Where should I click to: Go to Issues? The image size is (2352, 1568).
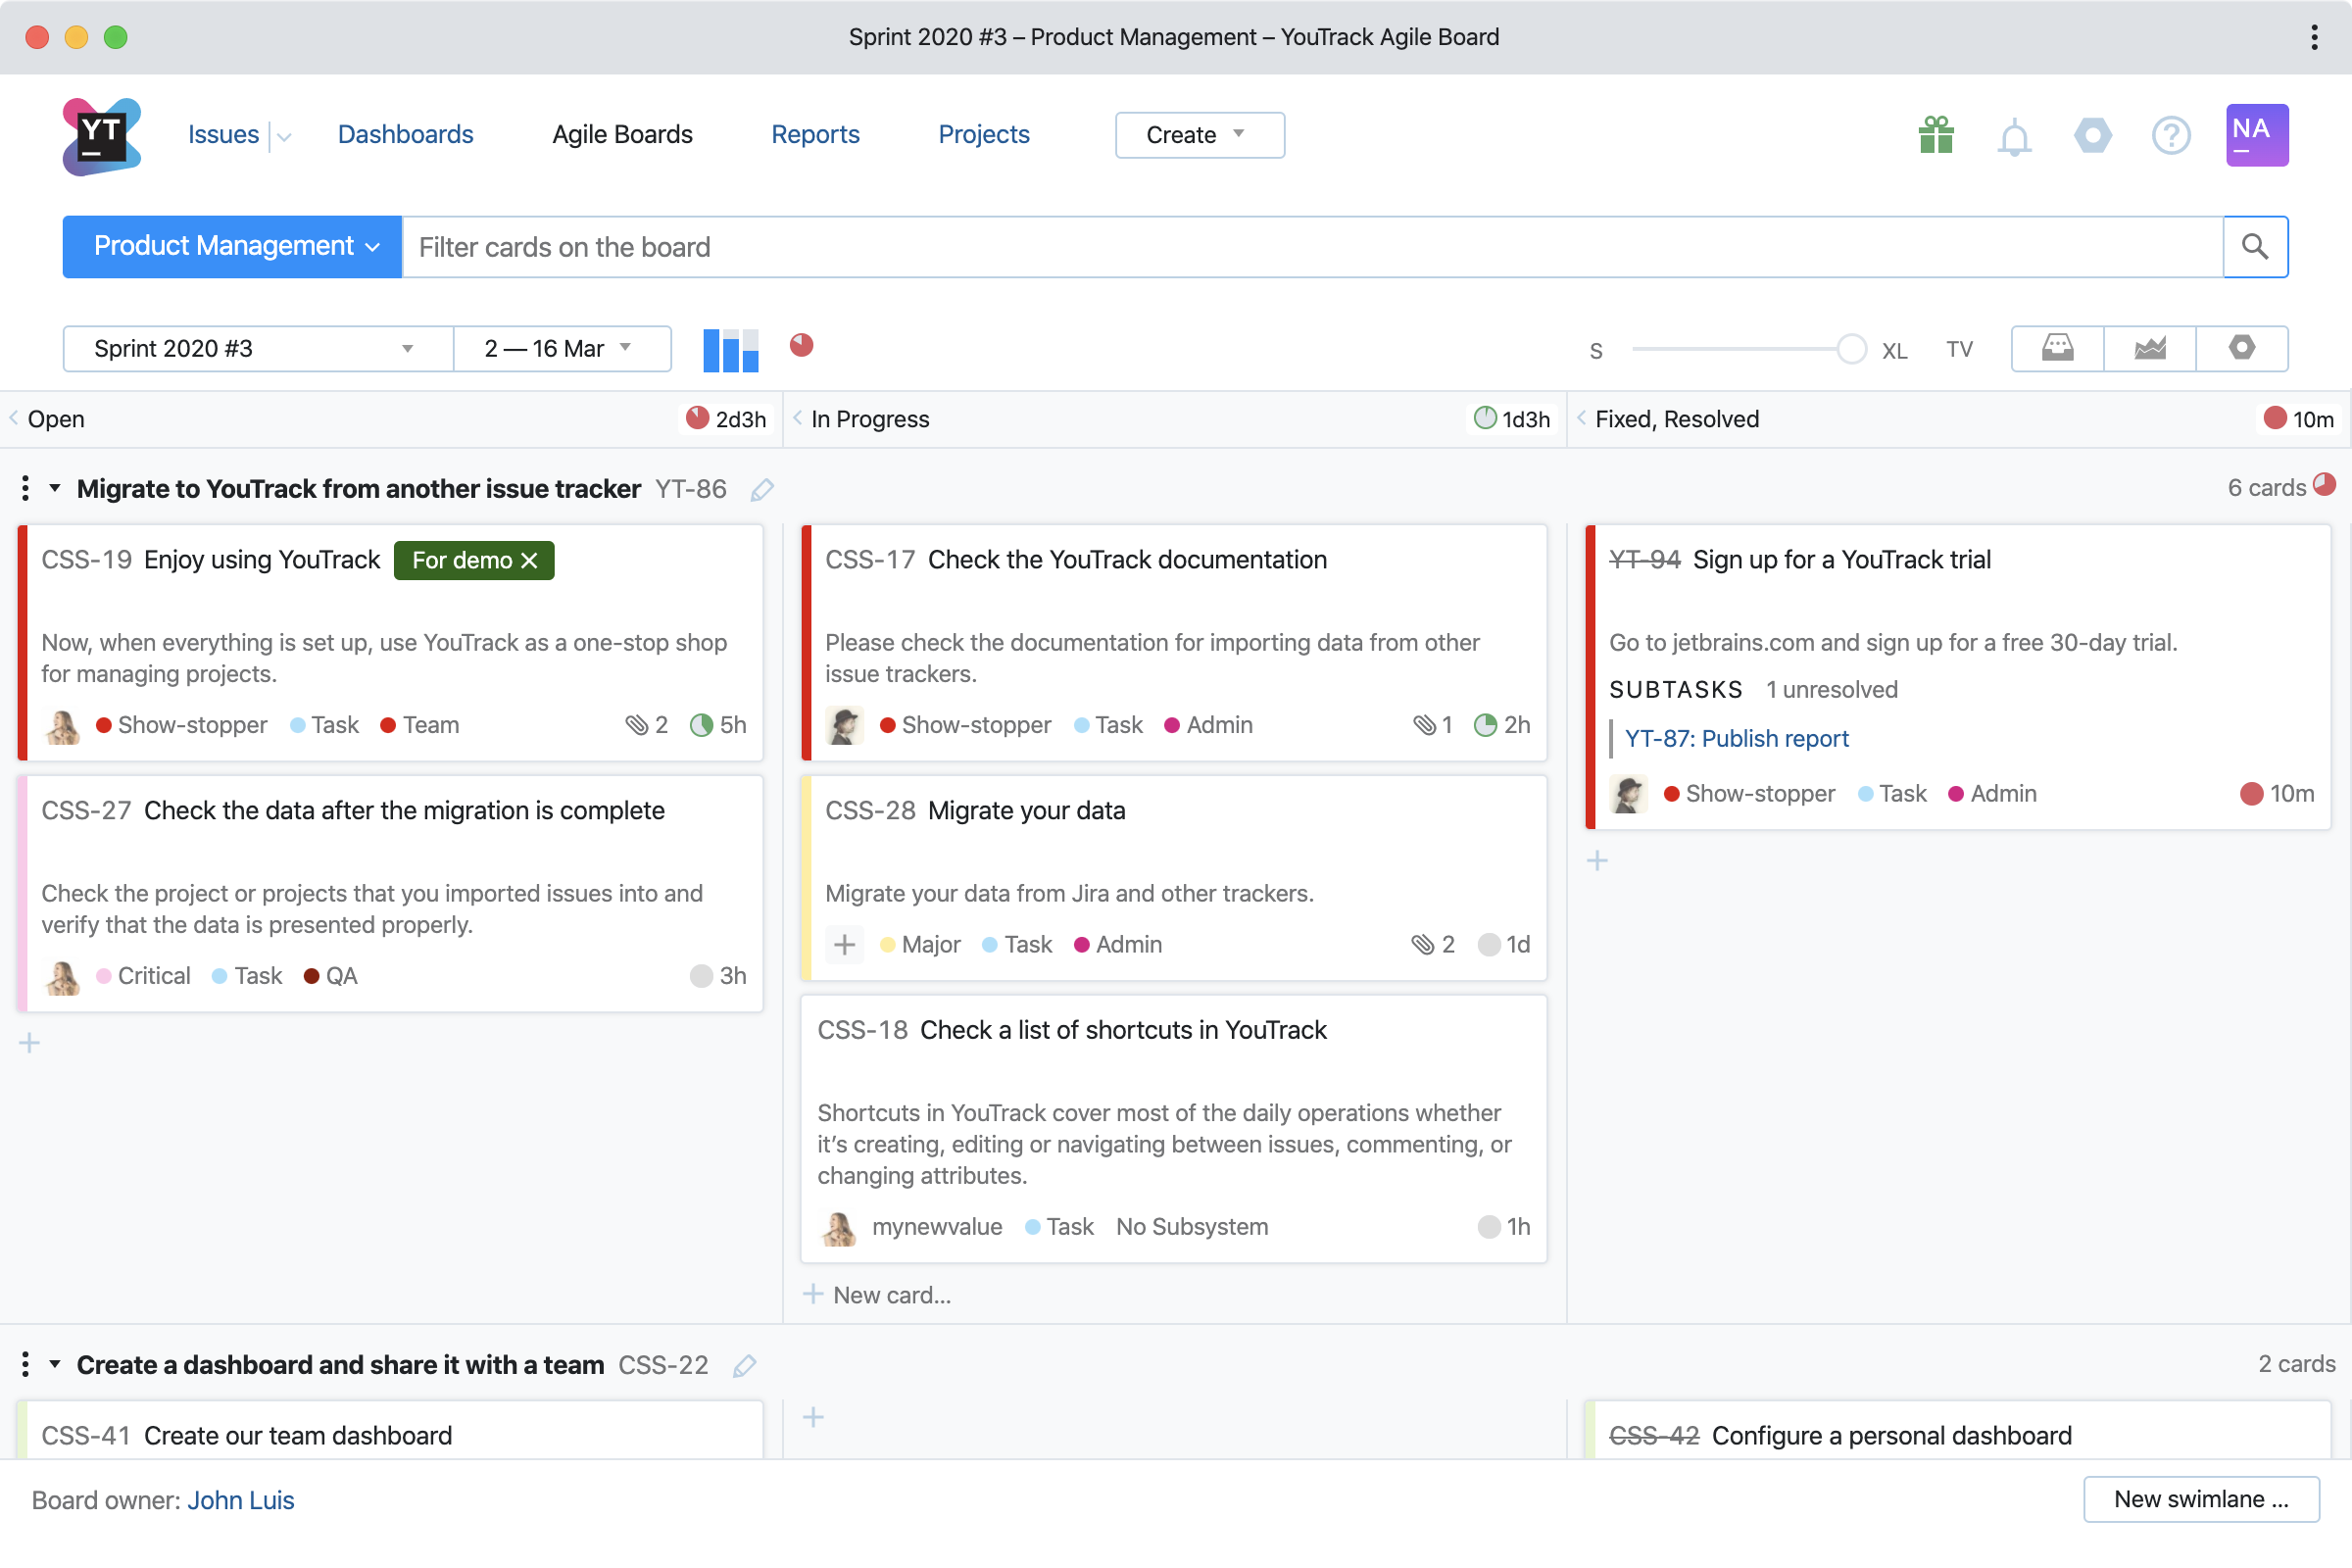tap(223, 135)
